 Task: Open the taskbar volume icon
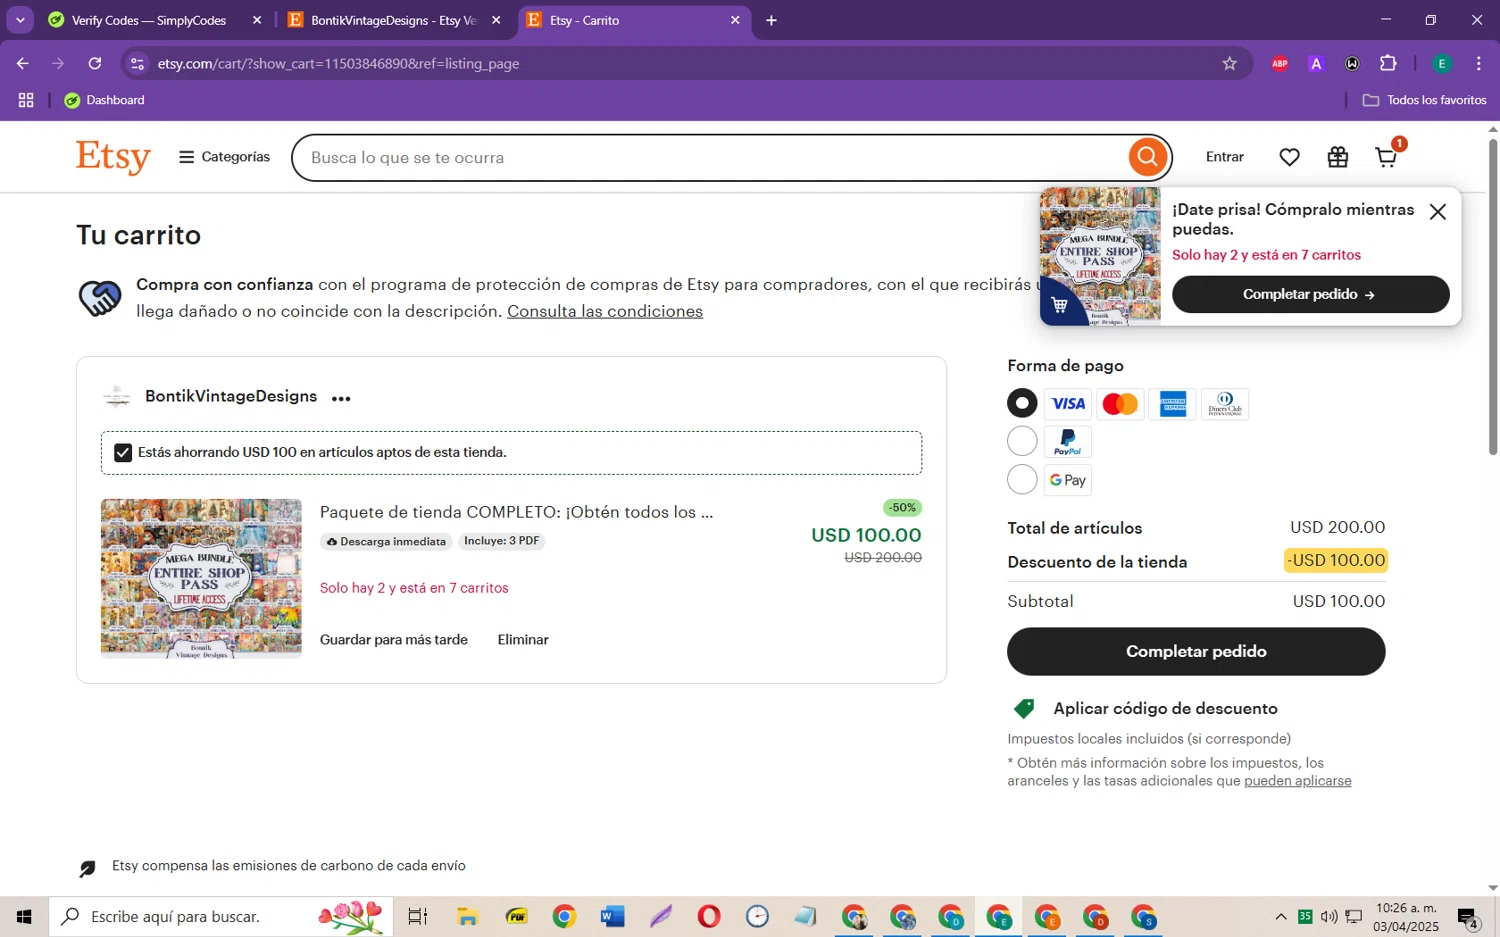point(1329,917)
